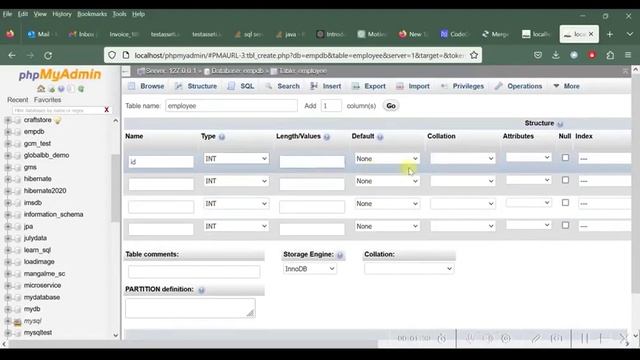640x360 pixels.
Task: Open the table Collation dropdown
Action: 409,269
